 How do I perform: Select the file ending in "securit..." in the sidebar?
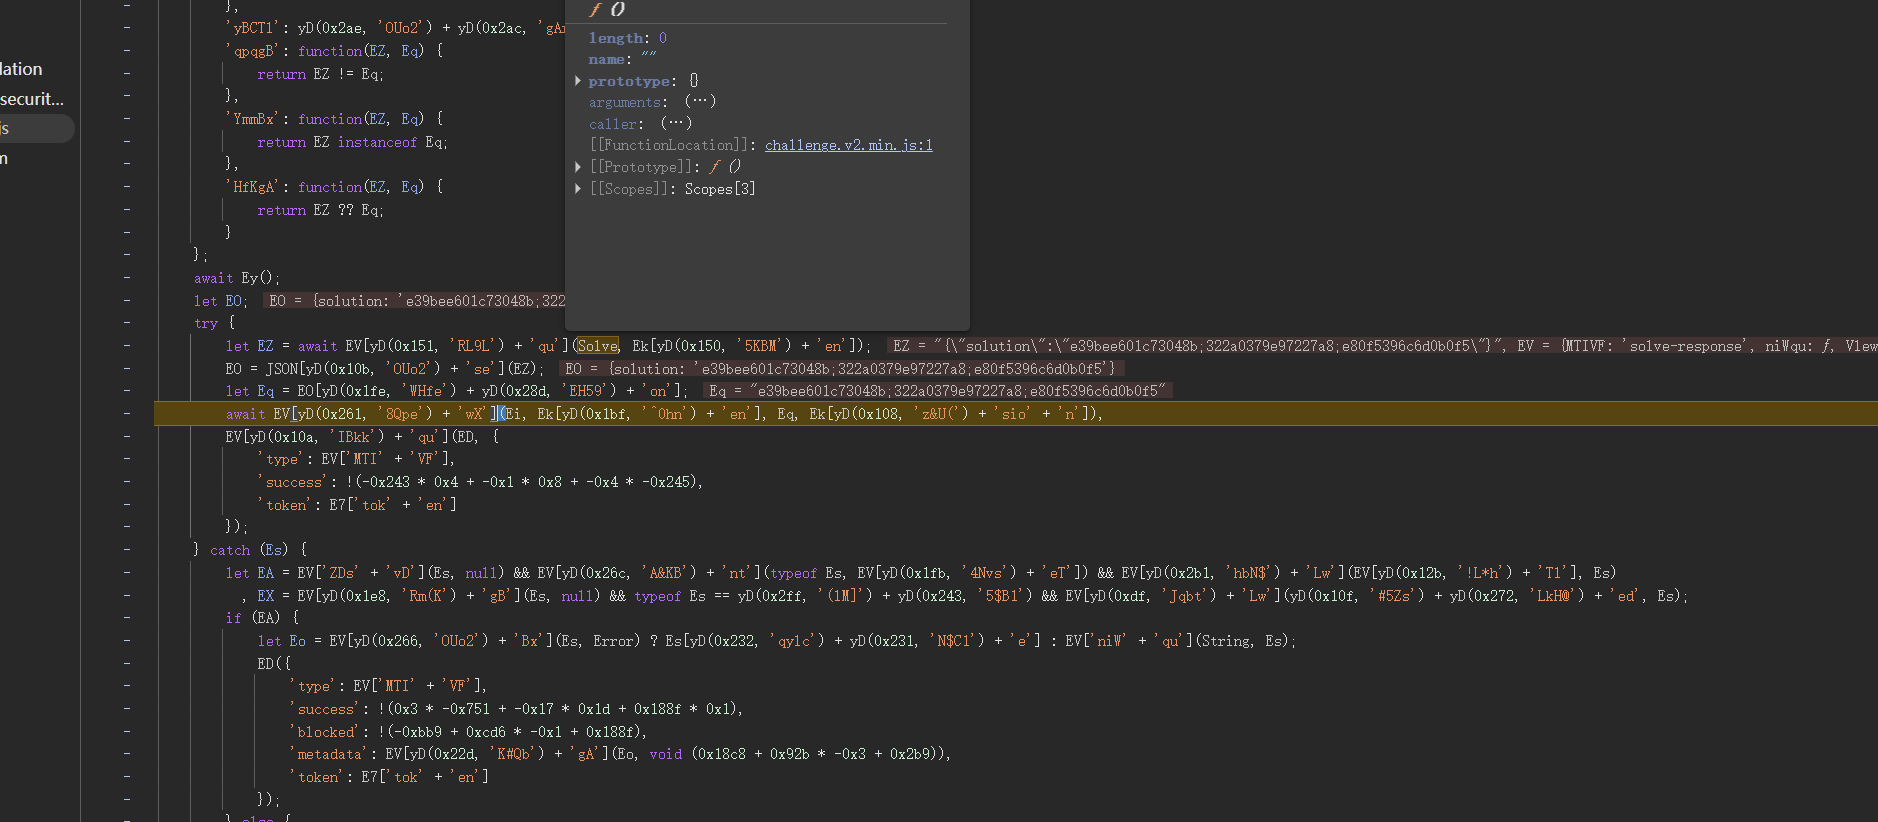(32, 99)
